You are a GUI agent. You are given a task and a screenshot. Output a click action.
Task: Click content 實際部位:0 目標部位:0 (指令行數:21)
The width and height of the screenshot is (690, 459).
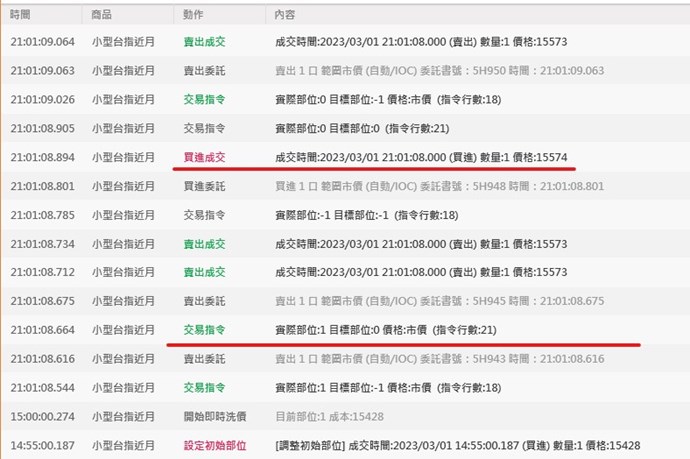[x=362, y=129]
